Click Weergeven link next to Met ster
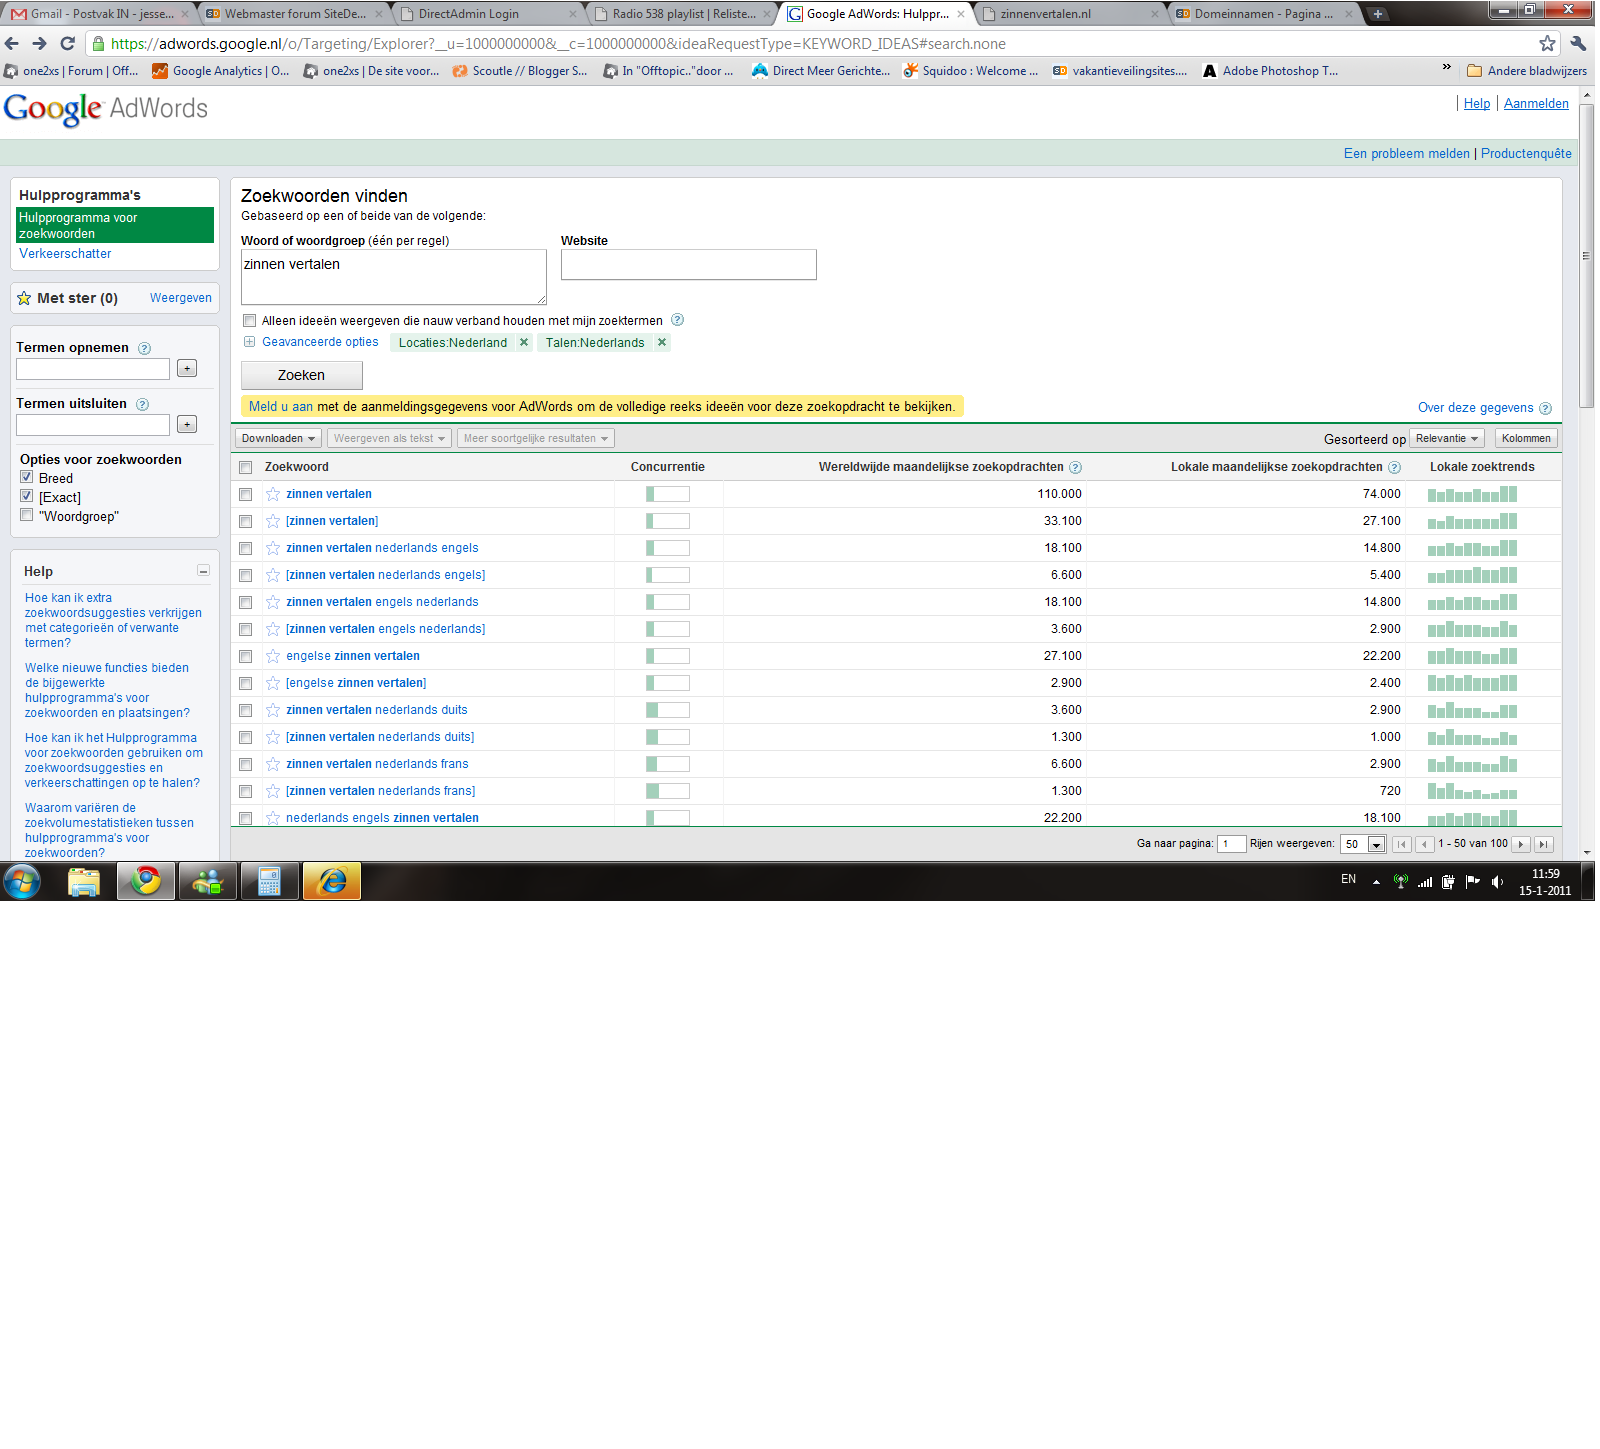The height and width of the screenshot is (1449, 1600). click(x=181, y=298)
